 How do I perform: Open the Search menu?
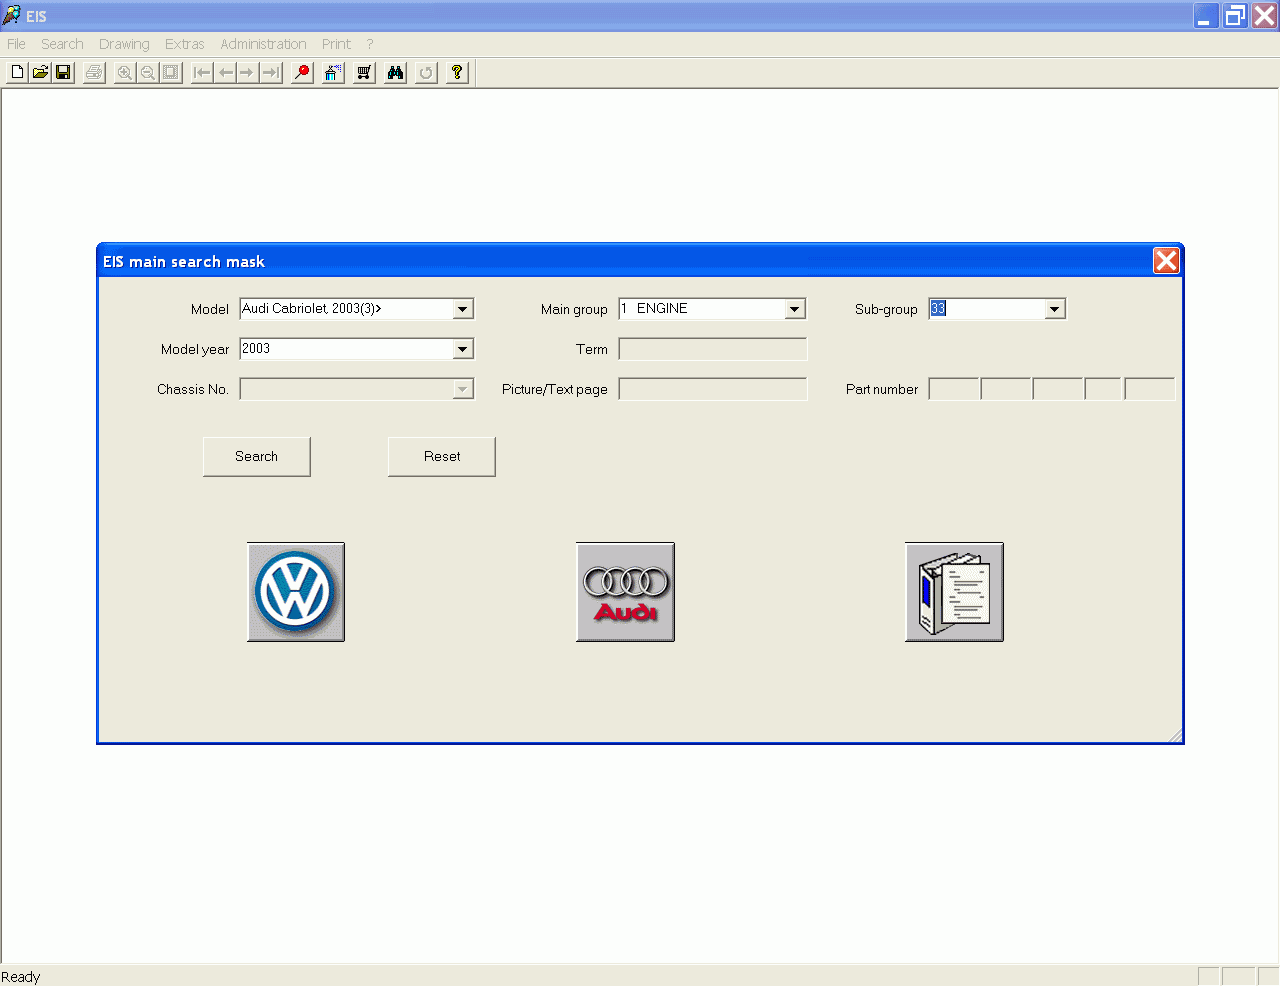click(x=62, y=44)
